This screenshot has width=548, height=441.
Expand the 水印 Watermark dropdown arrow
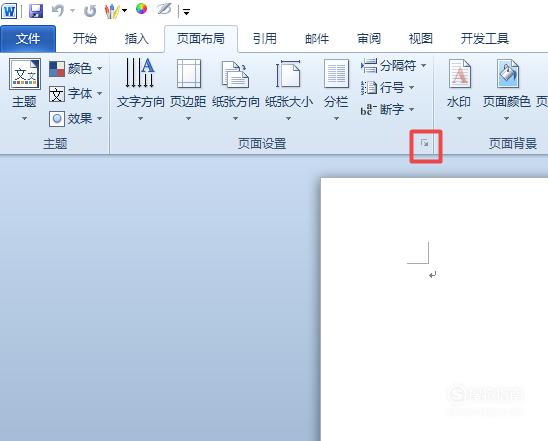460,119
